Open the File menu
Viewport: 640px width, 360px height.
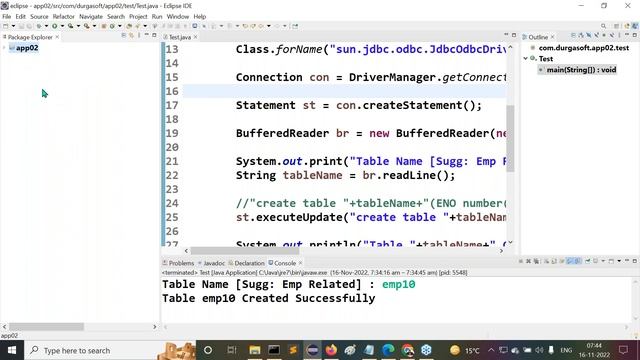click(x=7, y=17)
